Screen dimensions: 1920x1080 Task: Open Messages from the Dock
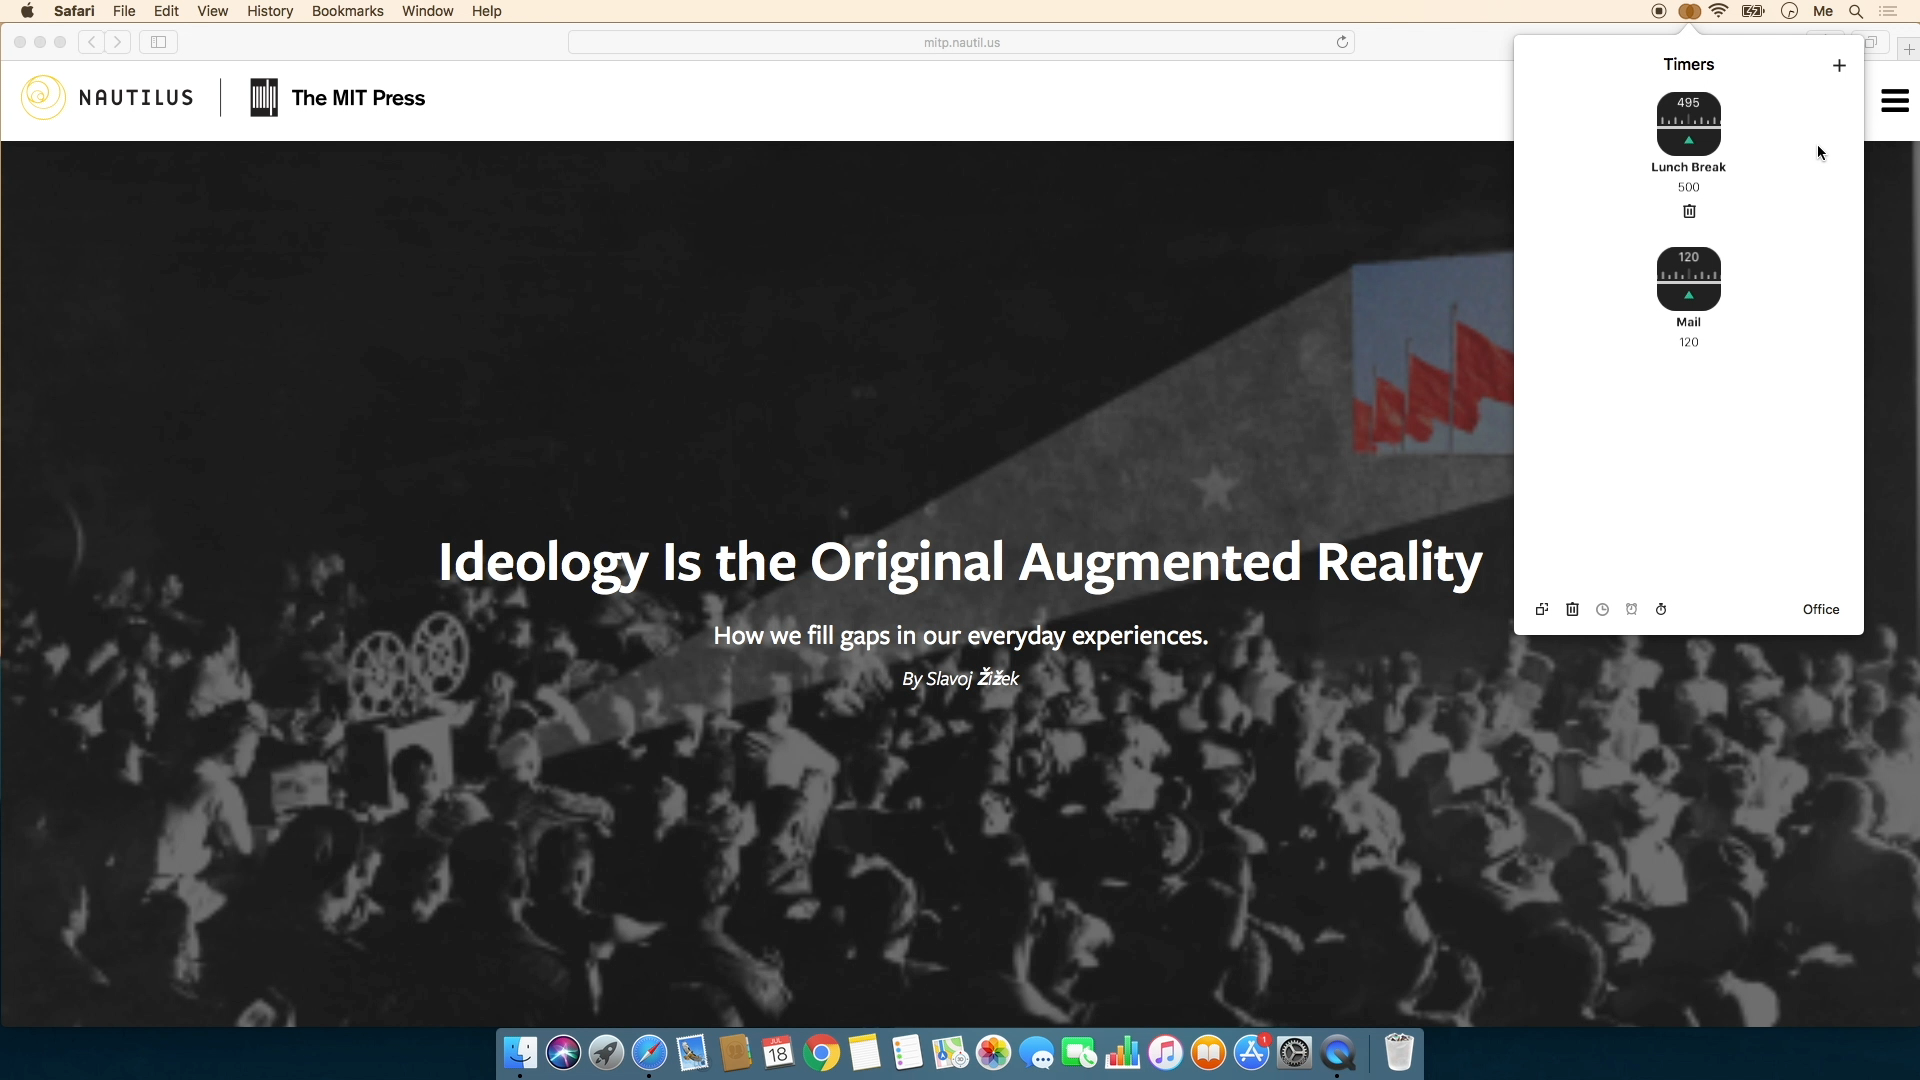(1036, 1052)
